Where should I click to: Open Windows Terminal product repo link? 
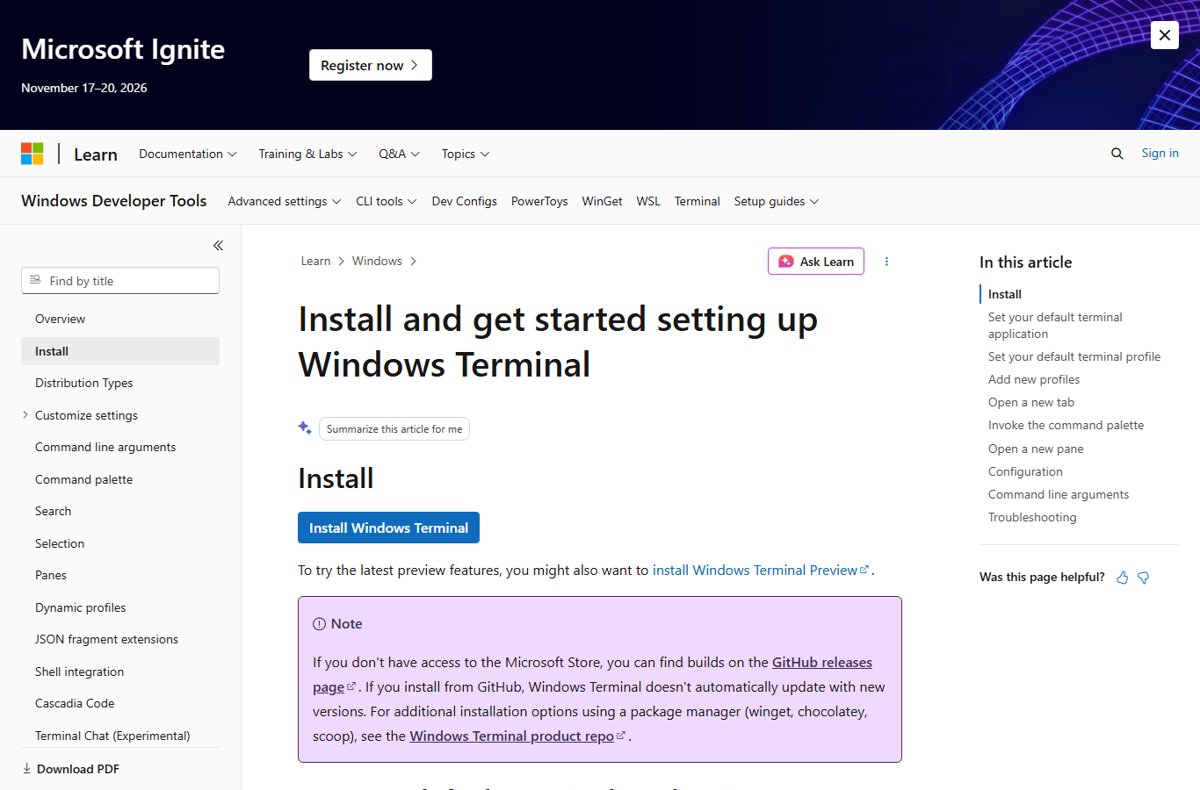(x=518, y=736)
